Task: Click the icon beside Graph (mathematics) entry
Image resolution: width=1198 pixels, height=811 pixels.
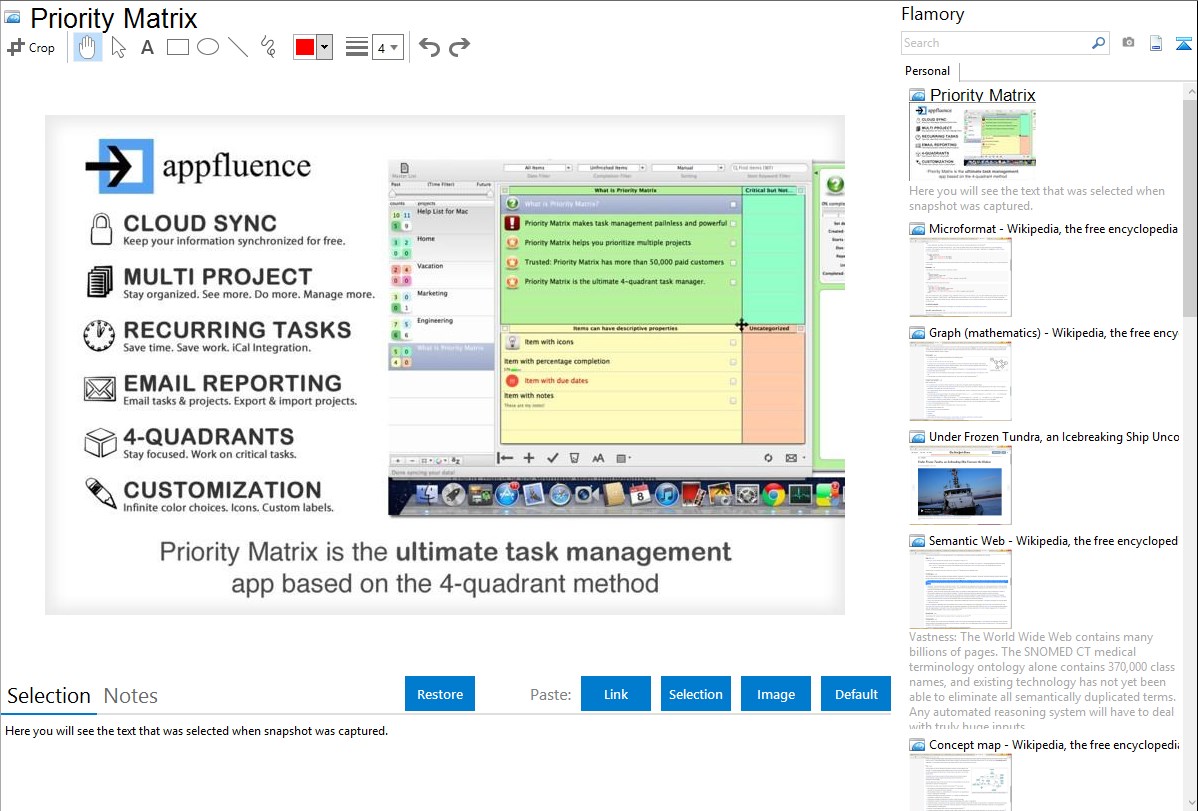Action: tap(917, 333)
